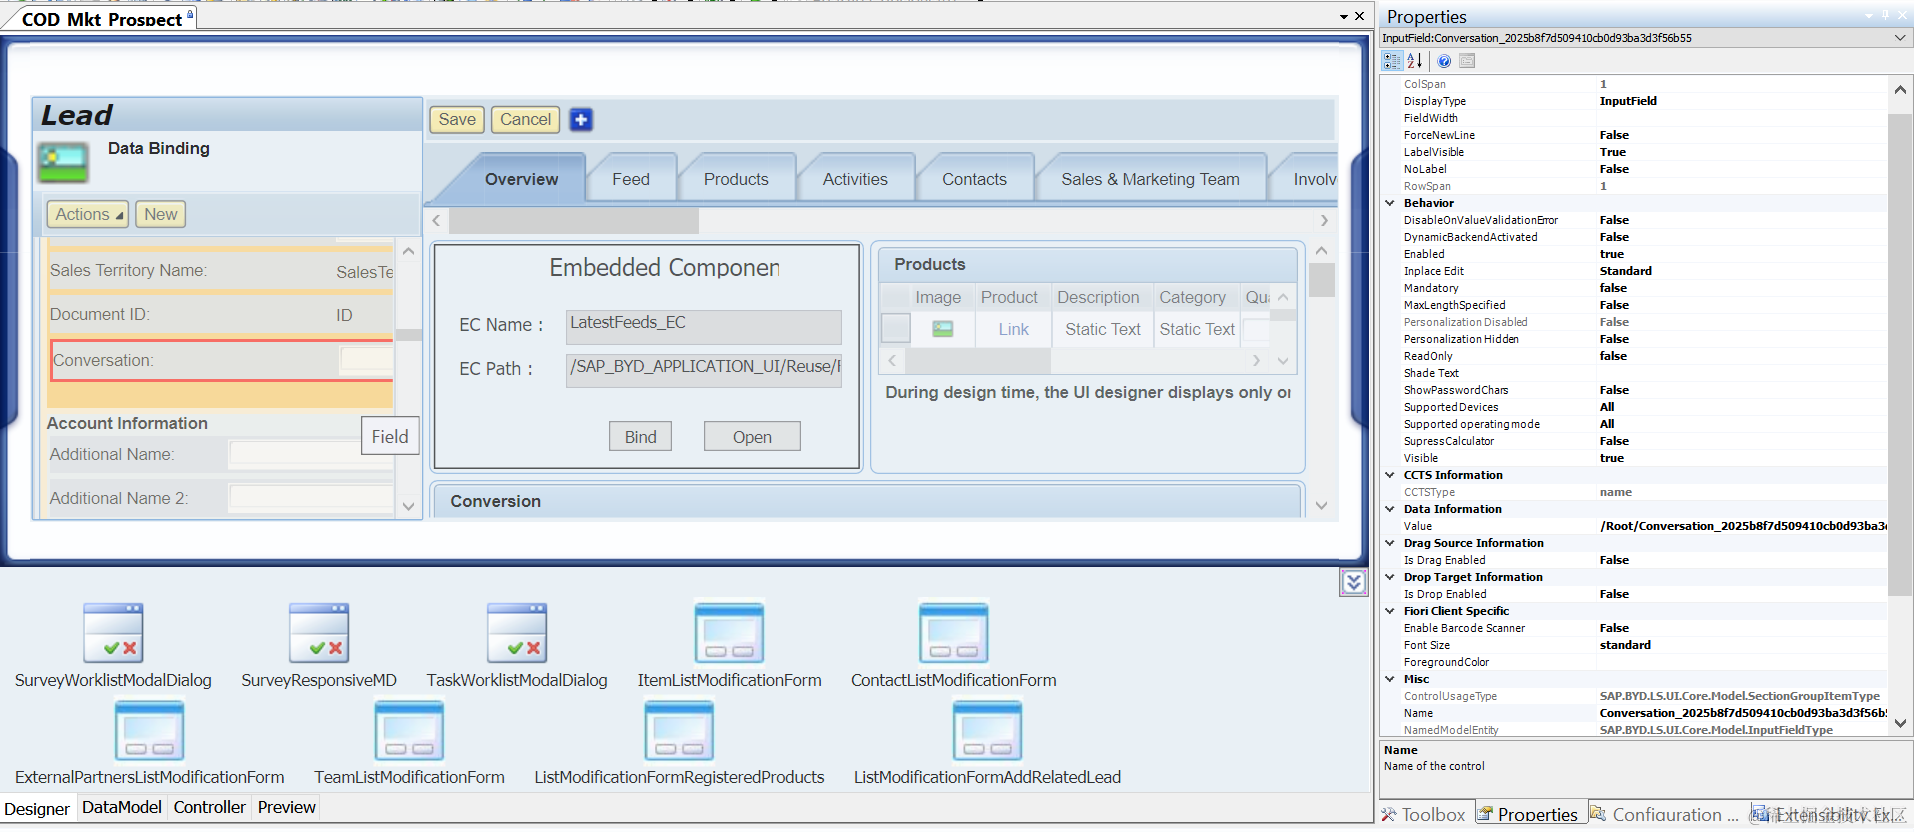Click the Lead Data Binding image icon
Screen dimensions: 1914x832
[x=63, y=162]
